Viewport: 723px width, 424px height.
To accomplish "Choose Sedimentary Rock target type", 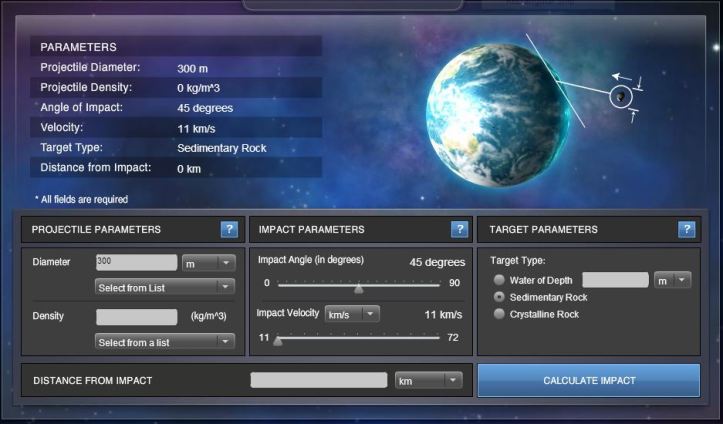I will click(x=499, y=297).
